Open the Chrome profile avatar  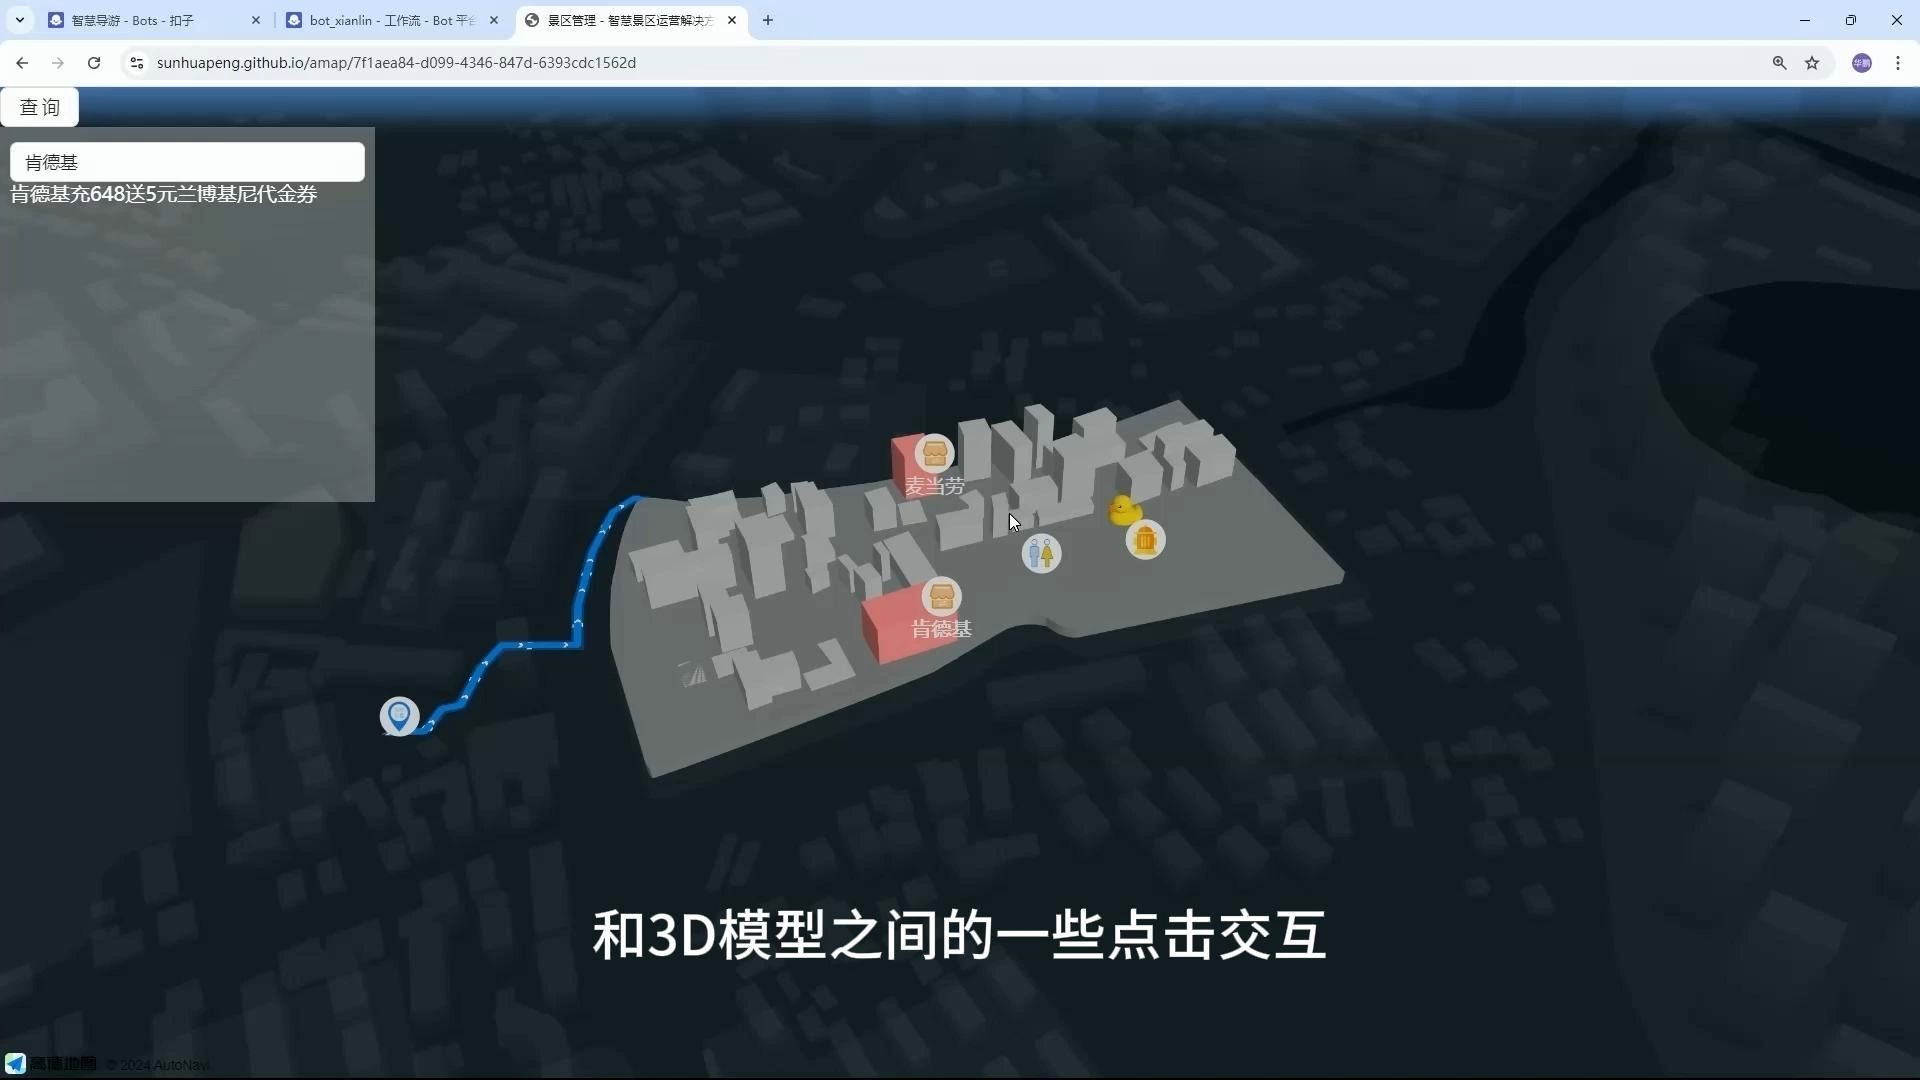point(1861,63)
